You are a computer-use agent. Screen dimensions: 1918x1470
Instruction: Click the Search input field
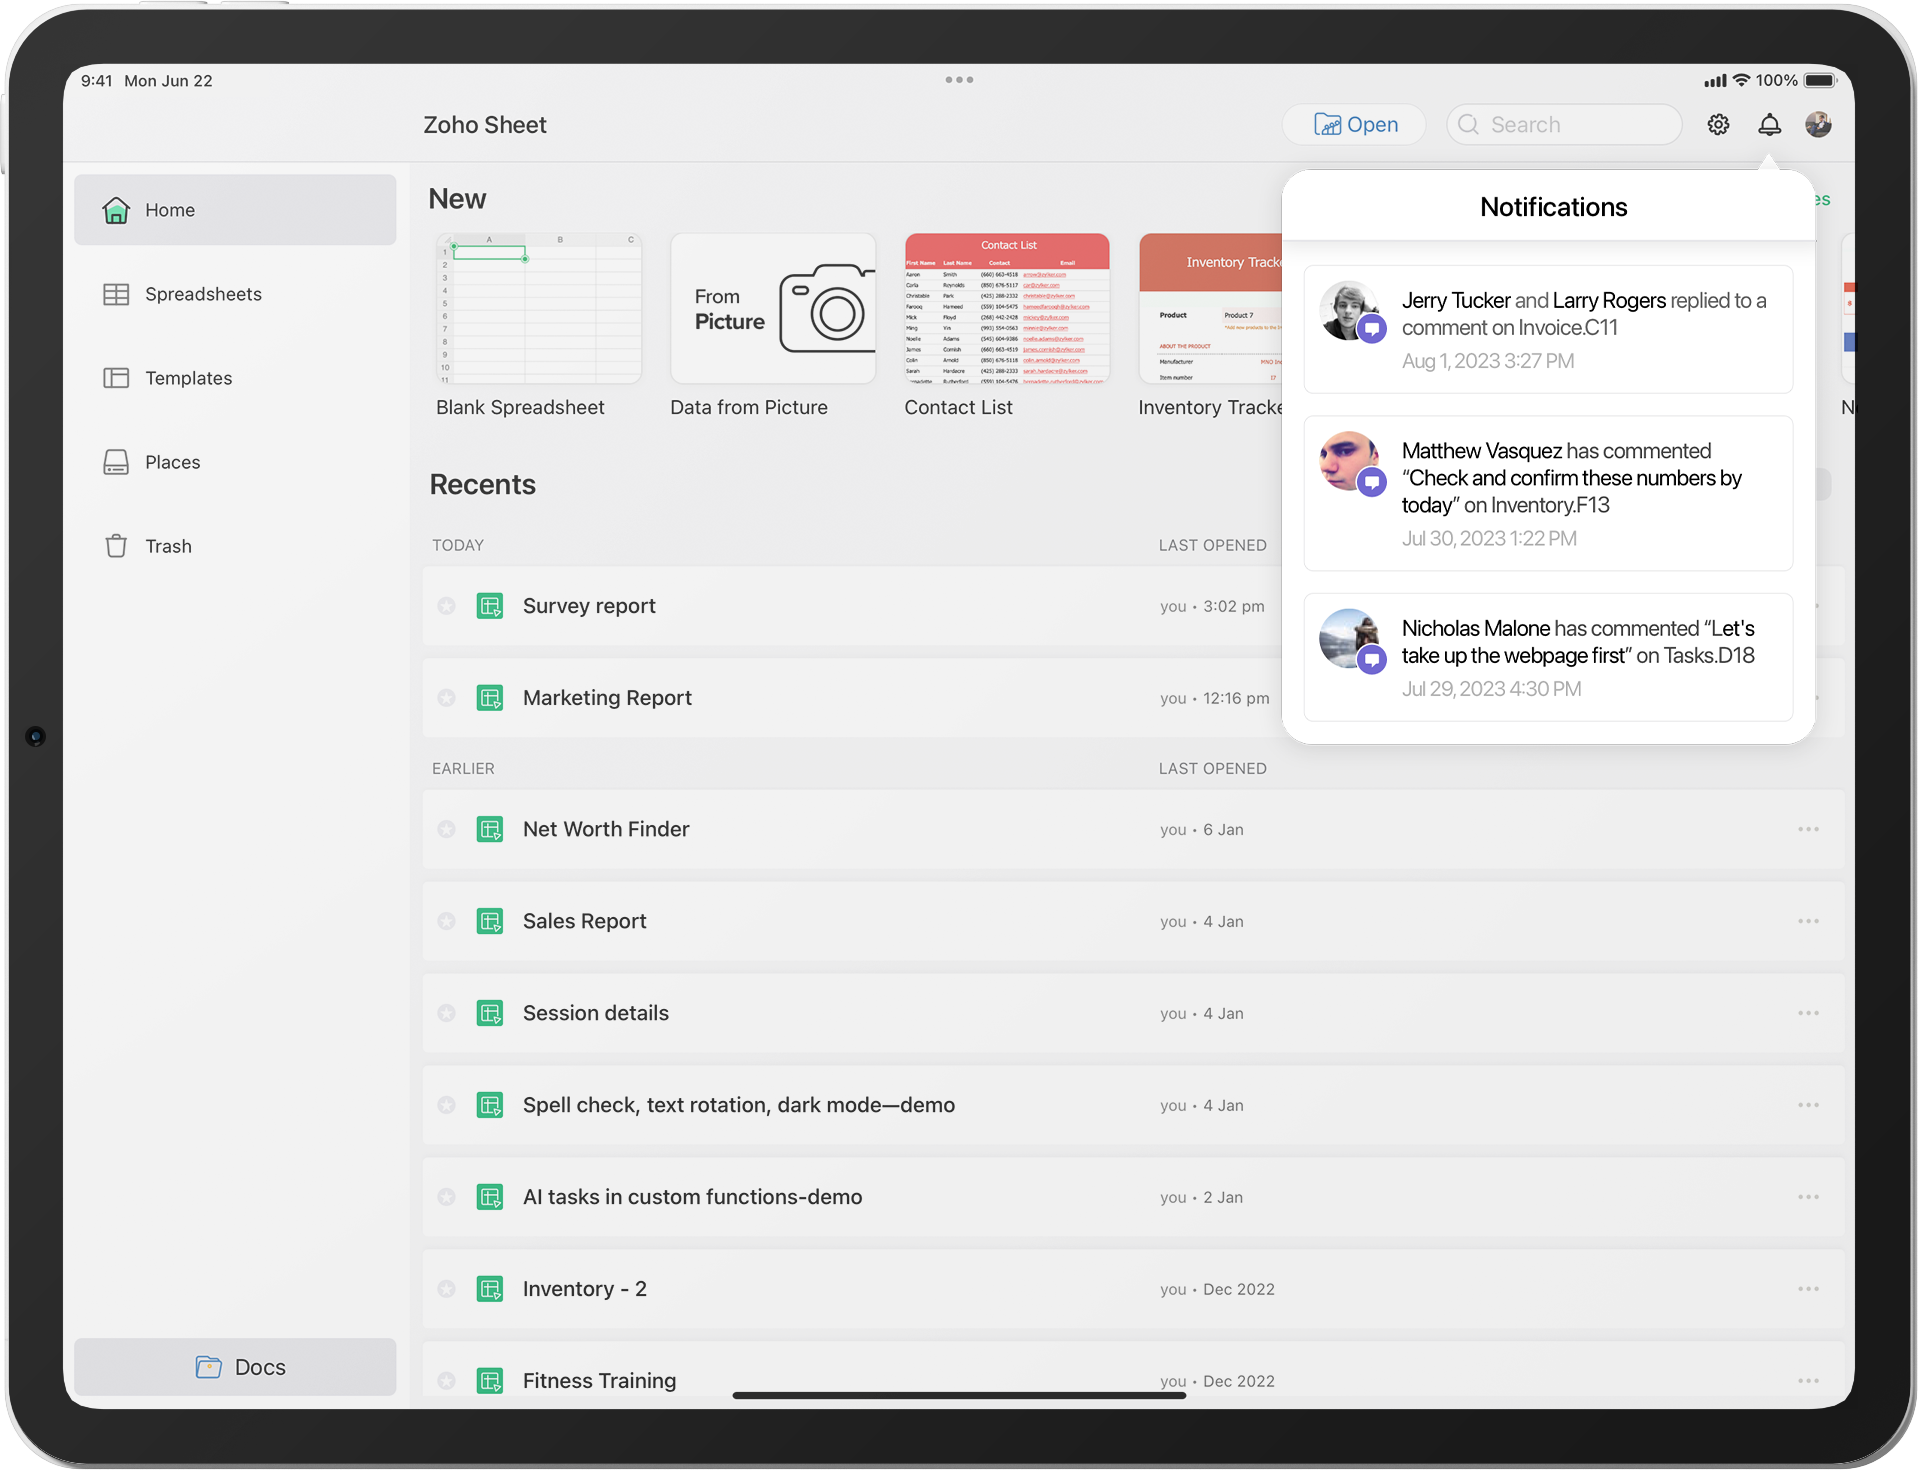click(1564, 125)
